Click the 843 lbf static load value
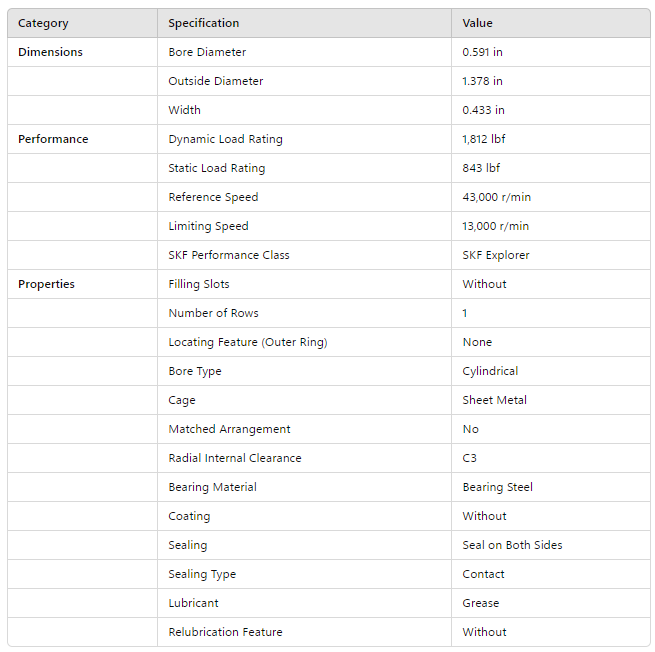This screenshot has width=655, height=652. (x=481, y=168)
